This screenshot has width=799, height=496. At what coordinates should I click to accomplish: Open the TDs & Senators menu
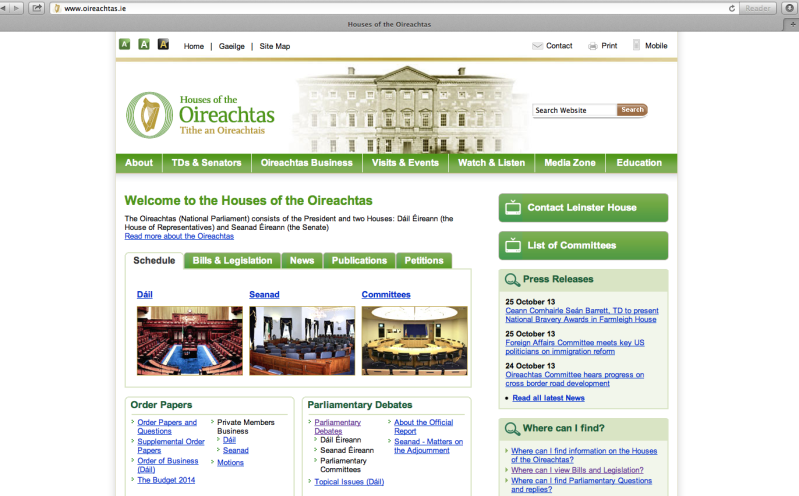tap(206, 163)
